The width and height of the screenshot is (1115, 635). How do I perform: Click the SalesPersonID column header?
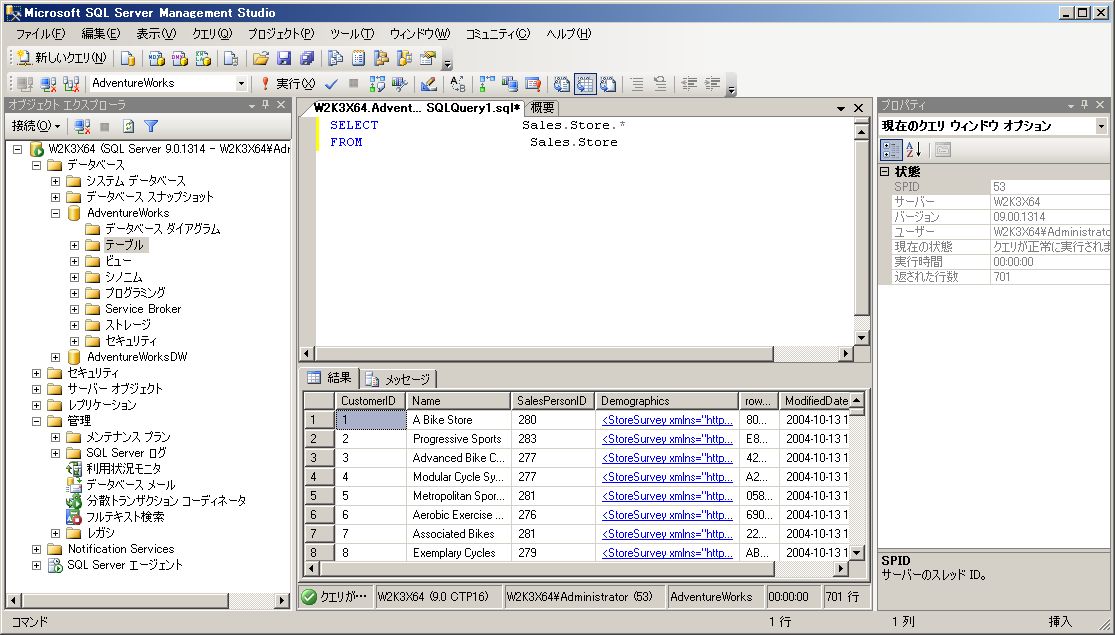(552, 401)
